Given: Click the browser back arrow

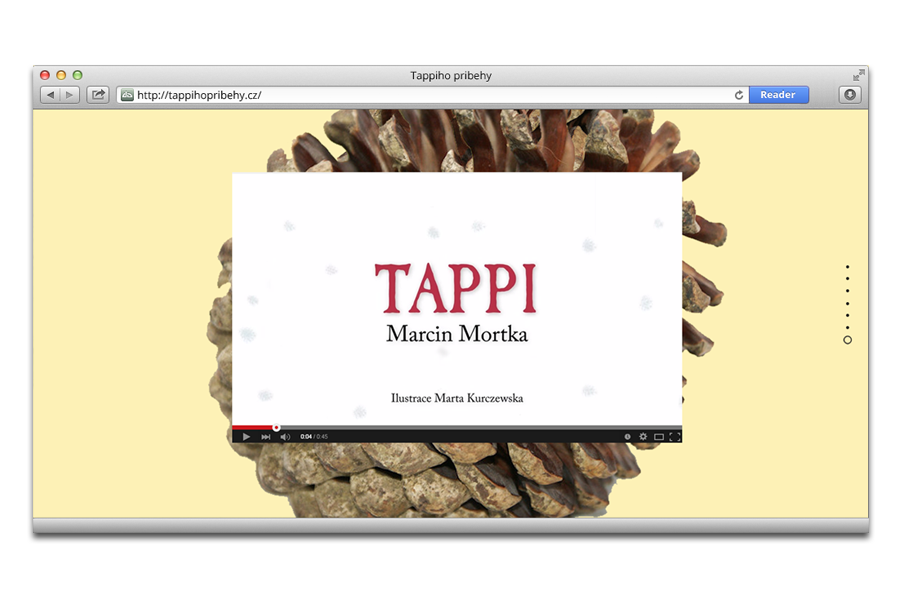Looking at the screenshot, I should pos(50,95).
